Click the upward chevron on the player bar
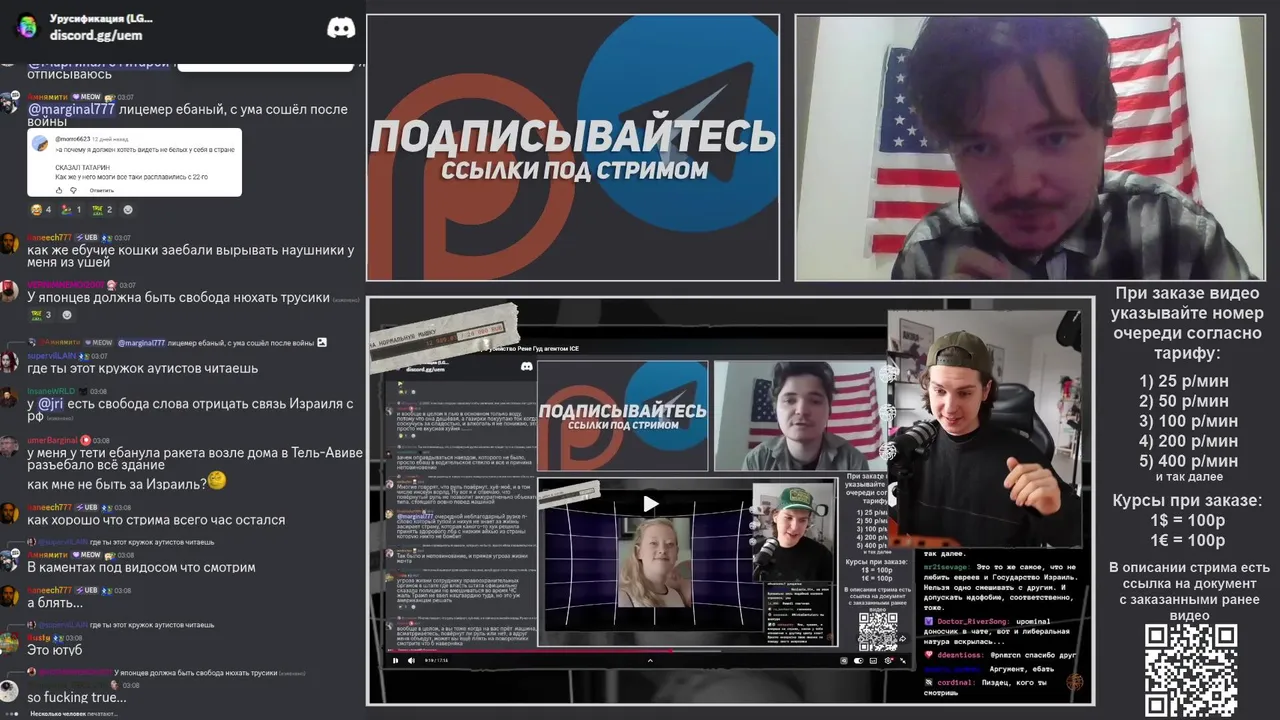 tap(650, 660)
